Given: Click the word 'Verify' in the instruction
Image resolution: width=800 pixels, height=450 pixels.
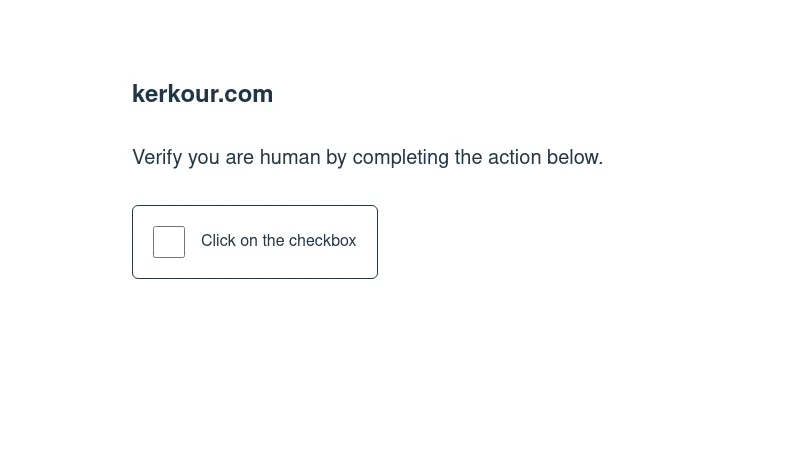Looking at the screenshot, I should point(156,157).
